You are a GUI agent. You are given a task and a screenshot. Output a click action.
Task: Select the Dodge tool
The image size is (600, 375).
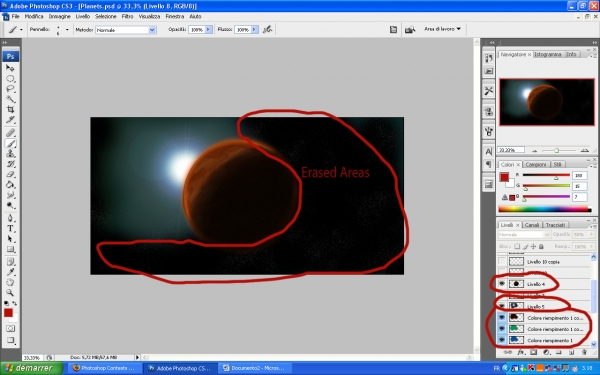[x=10, y=205]
